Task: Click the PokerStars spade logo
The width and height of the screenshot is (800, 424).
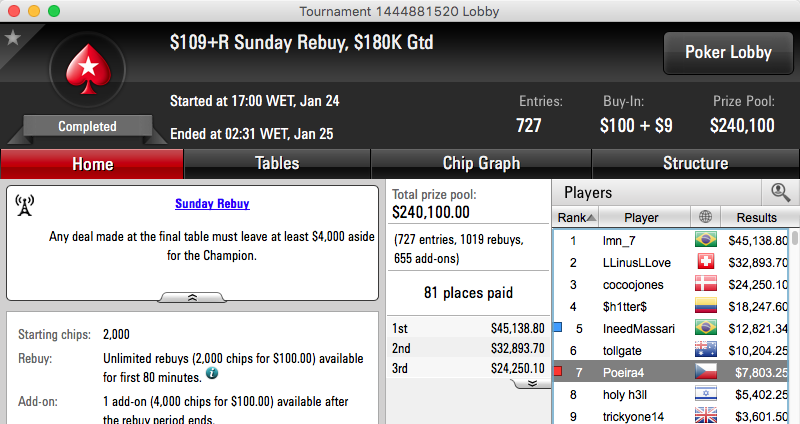Action: click(x=88, y=69)
